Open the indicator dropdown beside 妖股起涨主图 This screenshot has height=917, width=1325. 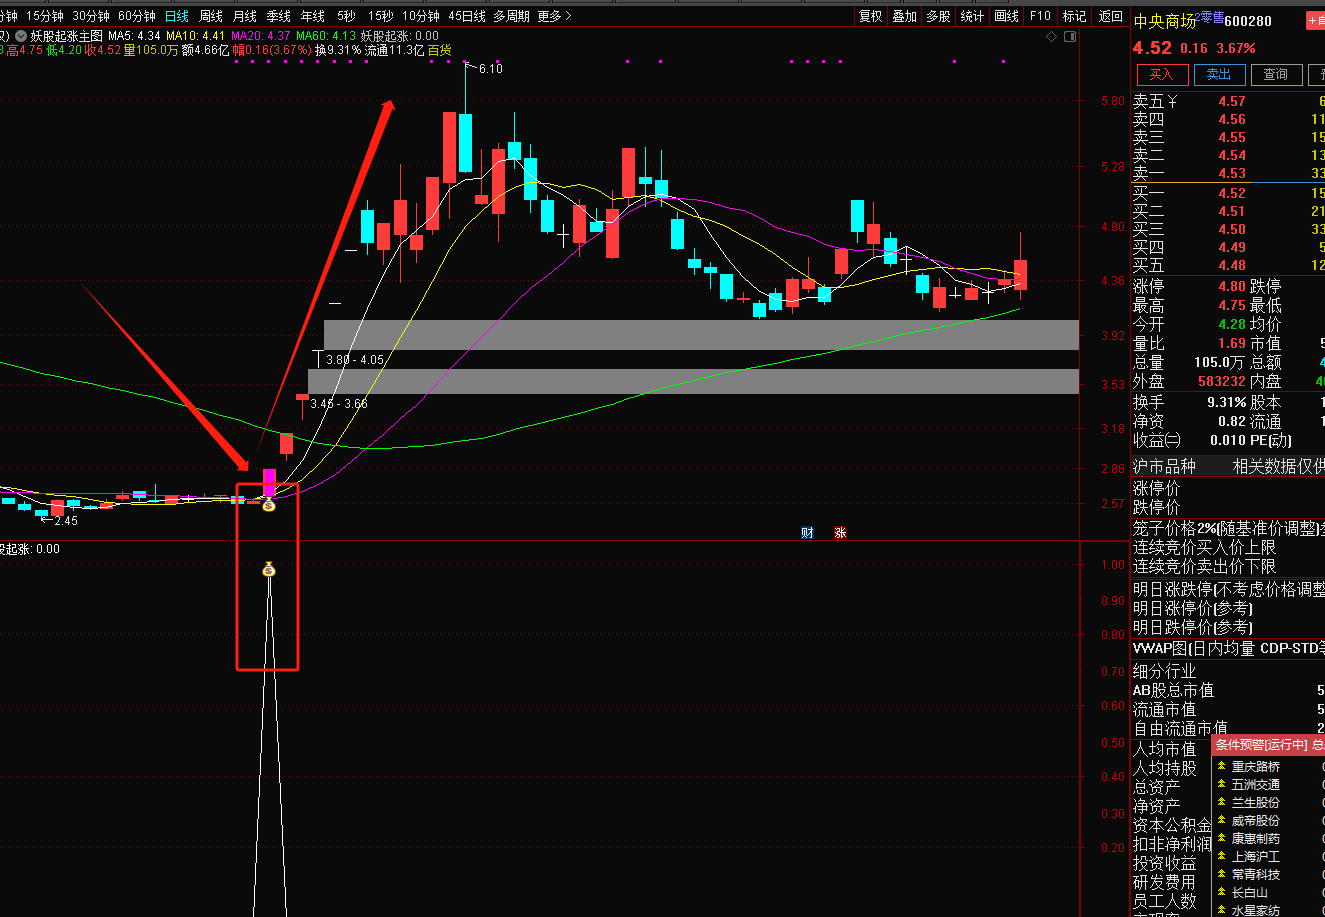pos(21,35)
